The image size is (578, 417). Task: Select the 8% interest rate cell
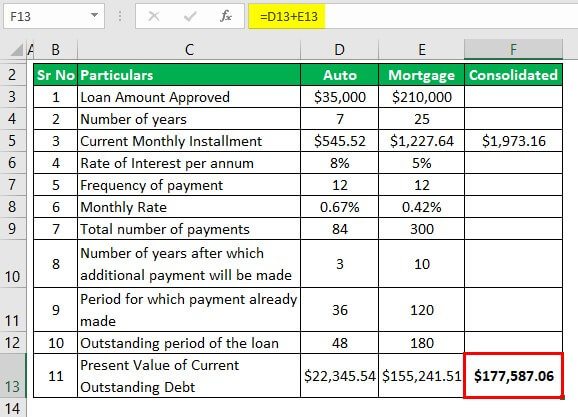[340, 163]
